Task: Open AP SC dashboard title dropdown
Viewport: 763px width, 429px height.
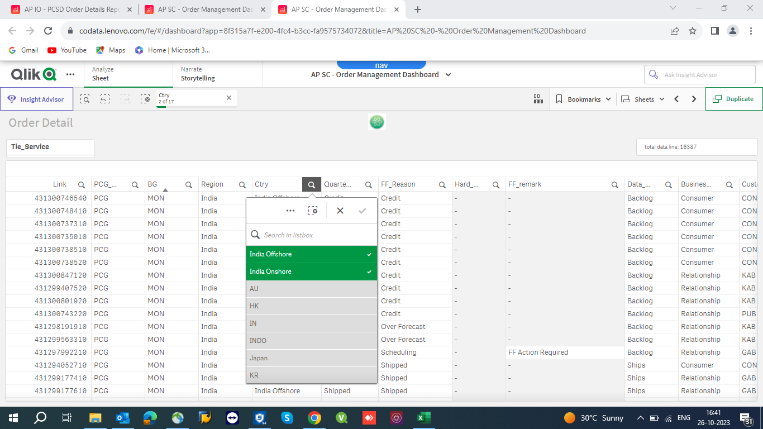Action: click(448, 74)
